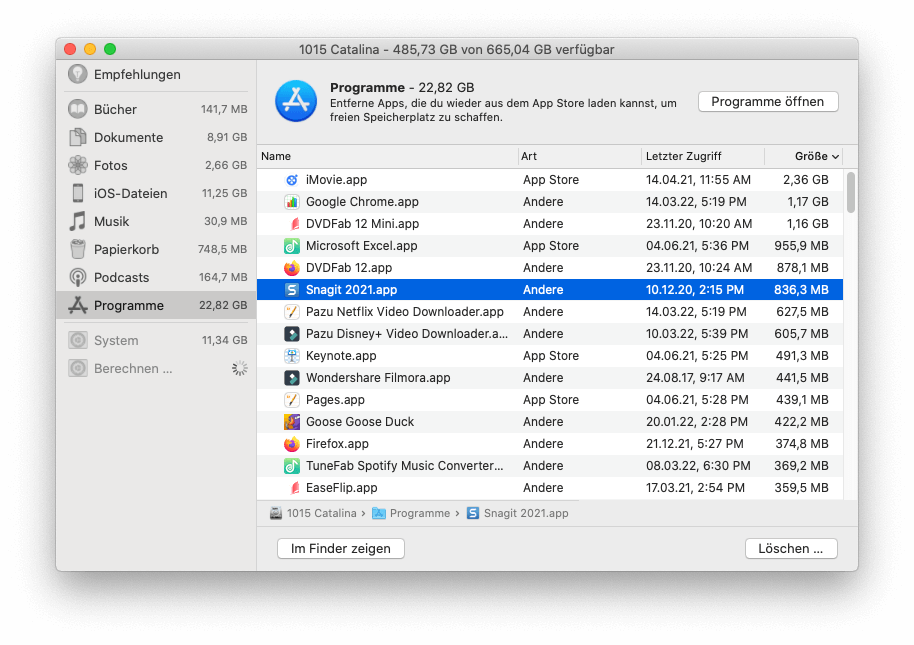Click the Firefox.app row icon
Image resolution: width=914 pixels, height=645 pixels.
click(291, 444)
